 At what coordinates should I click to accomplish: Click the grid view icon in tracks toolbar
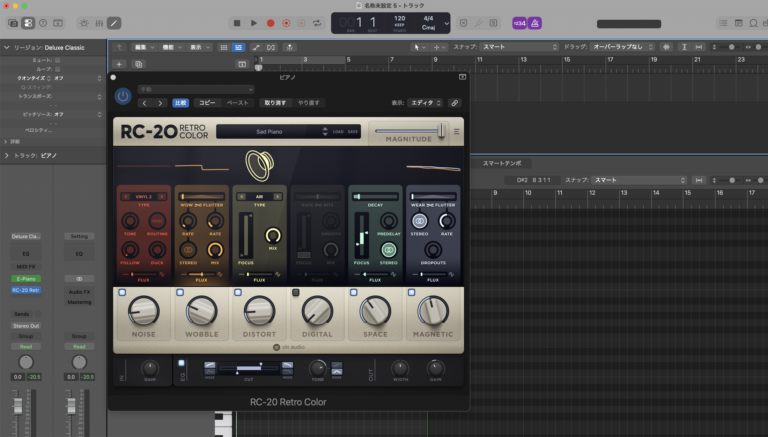(224, 48)
